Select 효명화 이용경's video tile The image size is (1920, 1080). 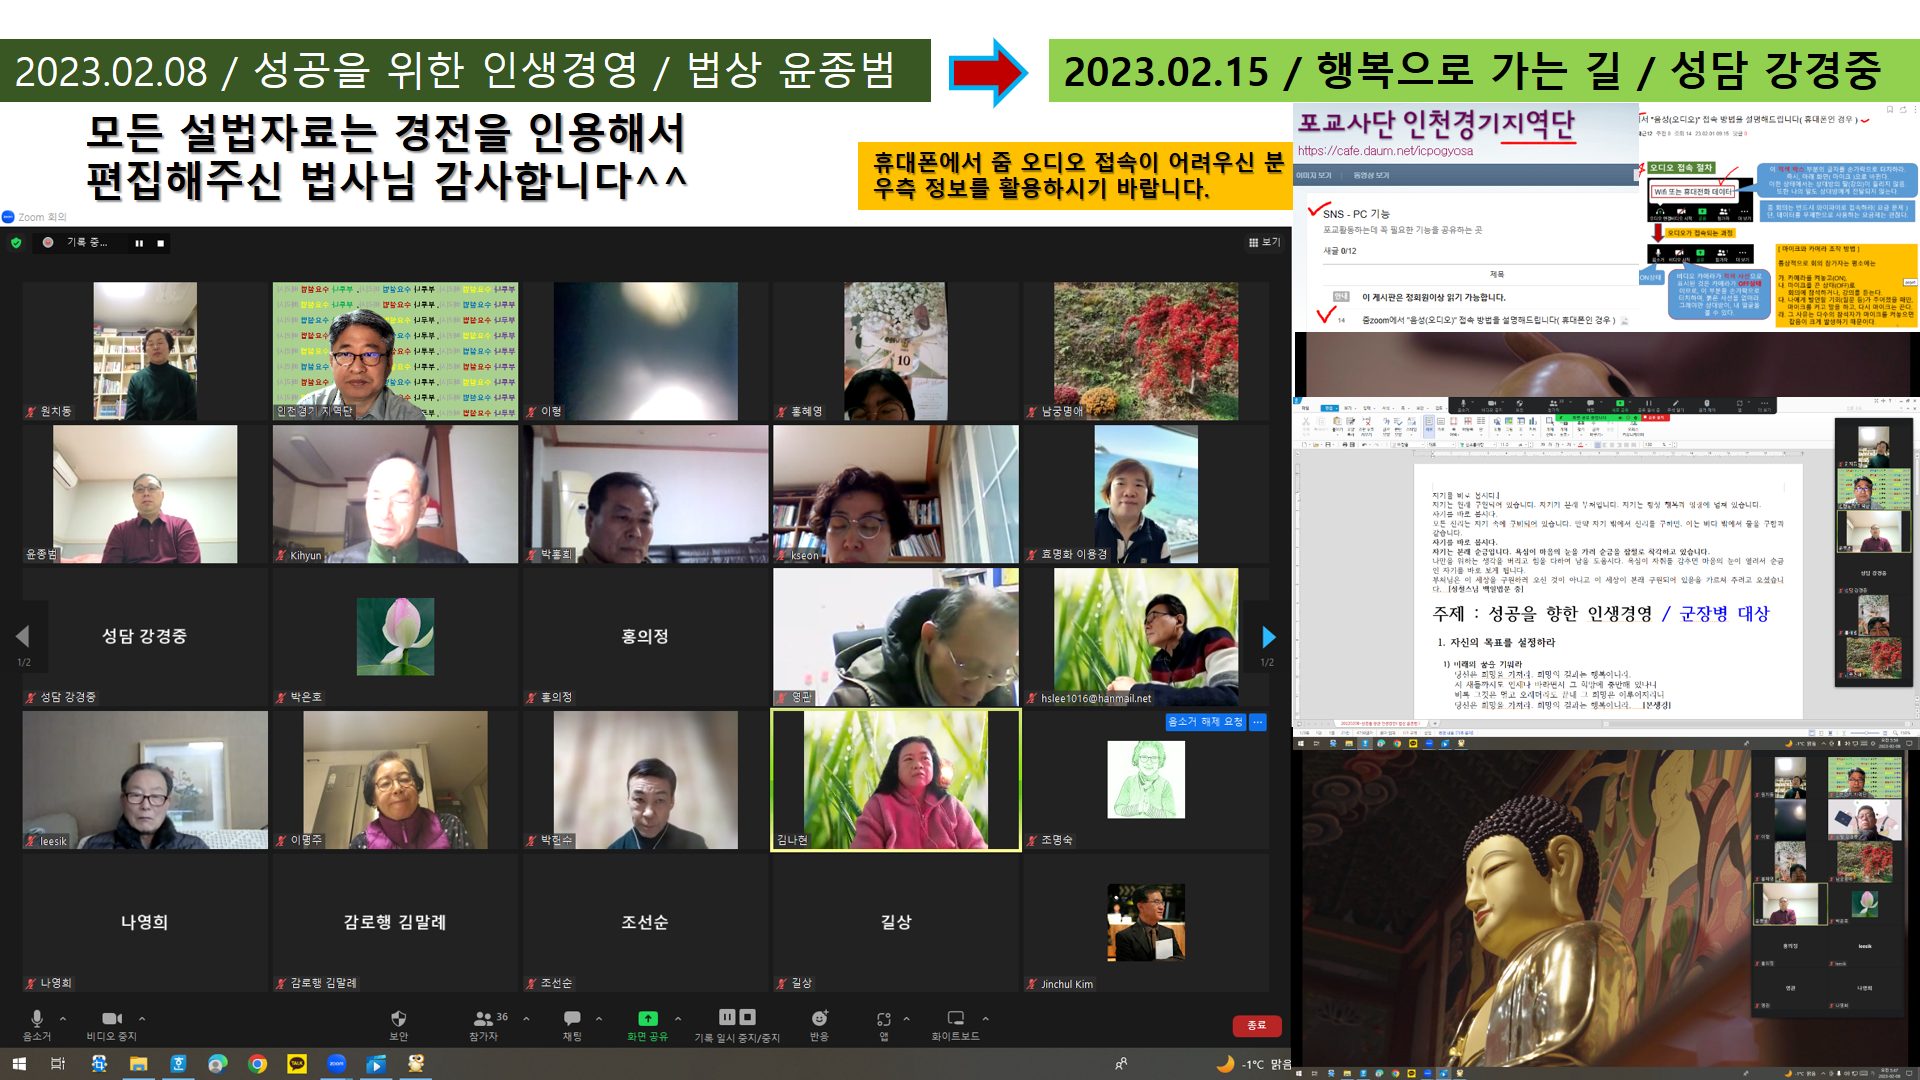pos(1146,494)
